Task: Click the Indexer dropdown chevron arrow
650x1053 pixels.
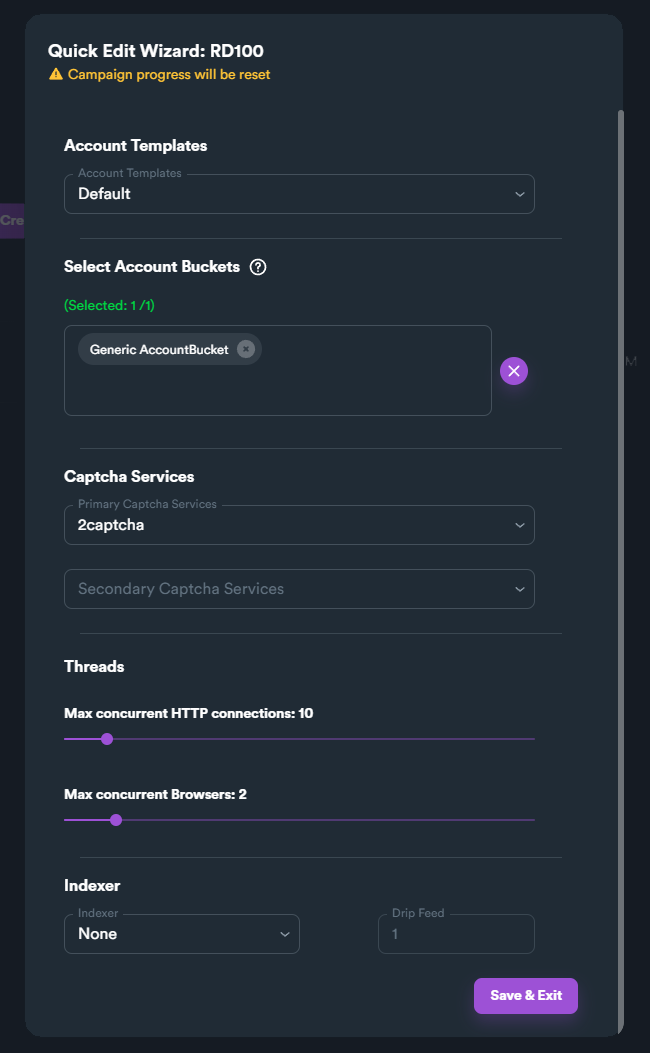Action: click(x=285, y=934)
